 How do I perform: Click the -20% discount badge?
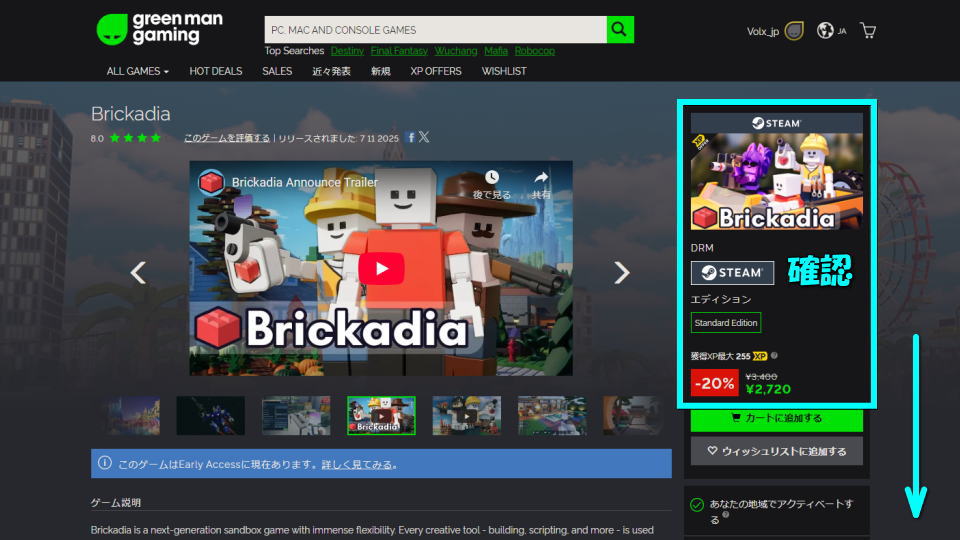(x=714, y=383)
